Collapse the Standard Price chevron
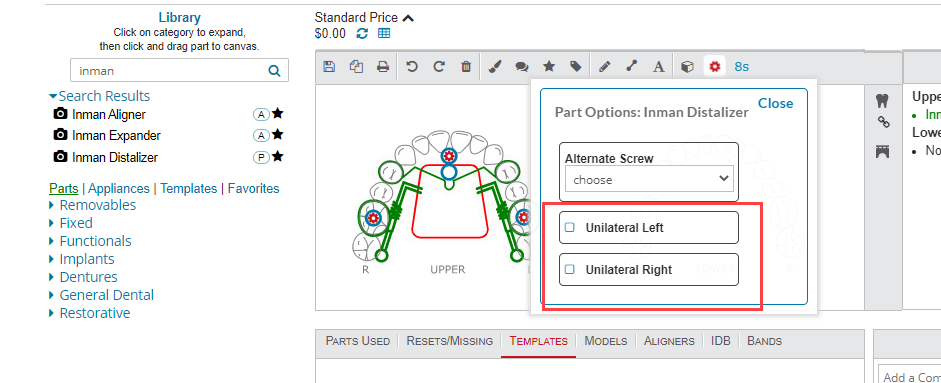This screenshot has width=941, height=383. point(408,18)
